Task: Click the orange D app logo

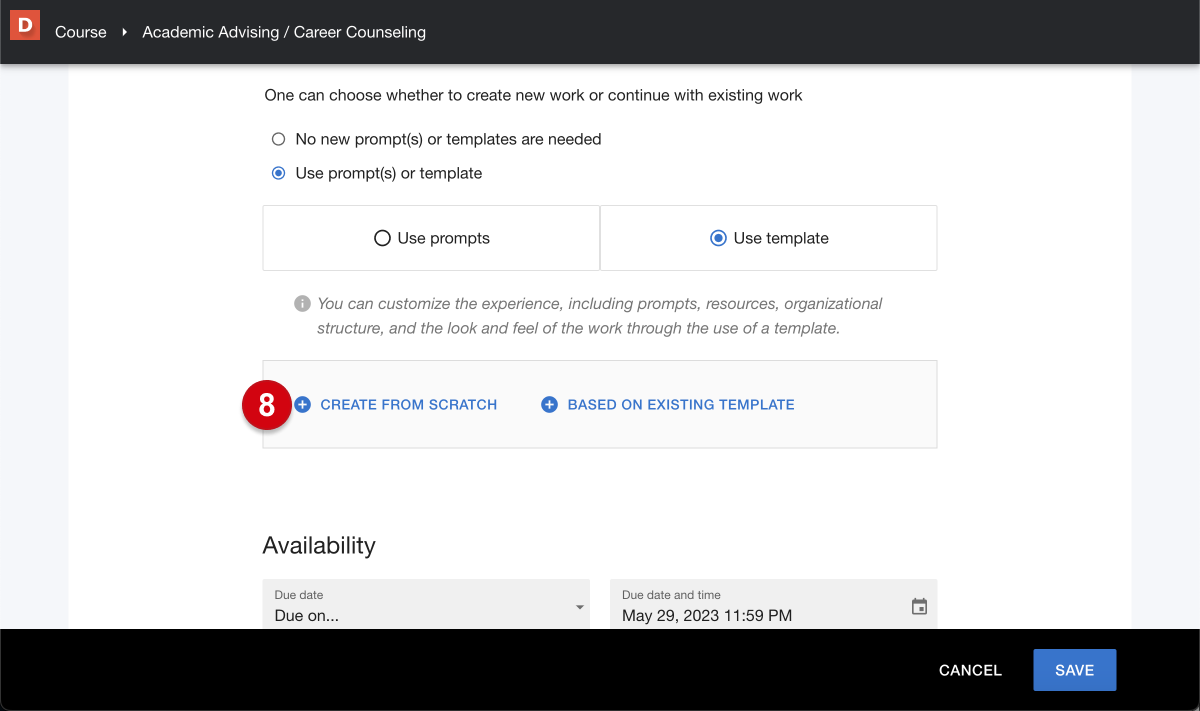Action: [x=25, y=25]
